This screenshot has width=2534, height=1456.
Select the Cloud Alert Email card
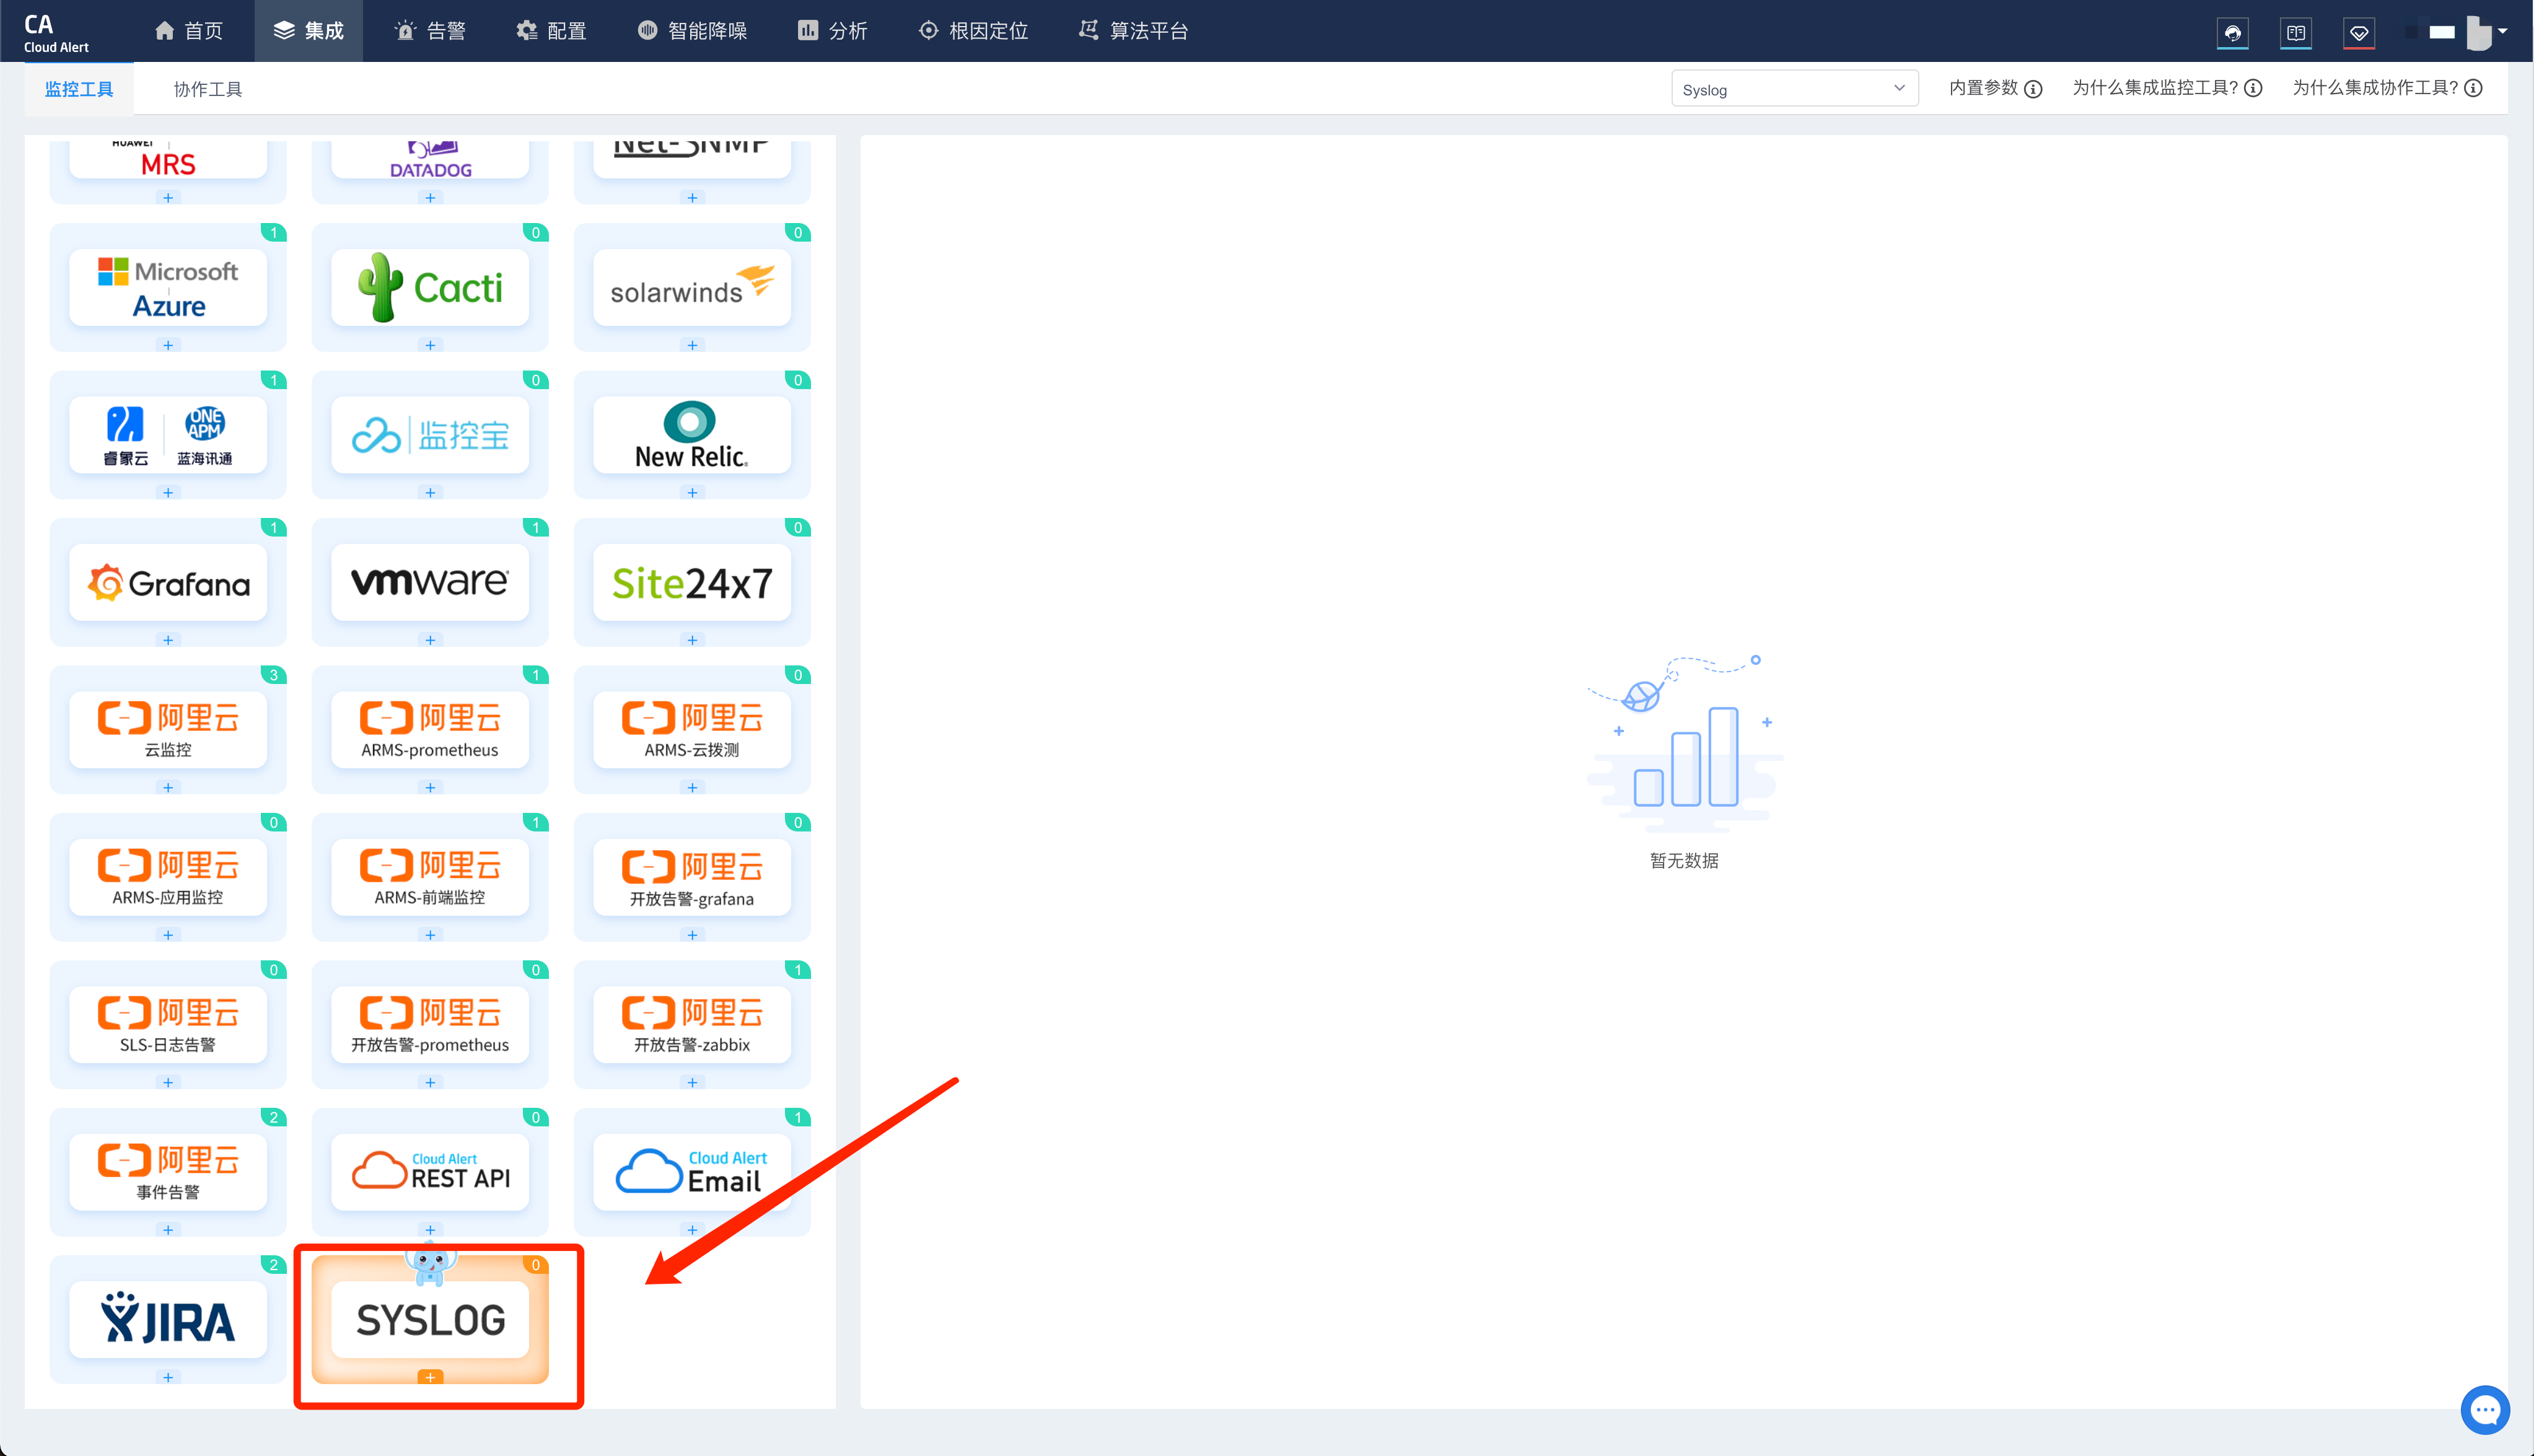click(692, 1173)
